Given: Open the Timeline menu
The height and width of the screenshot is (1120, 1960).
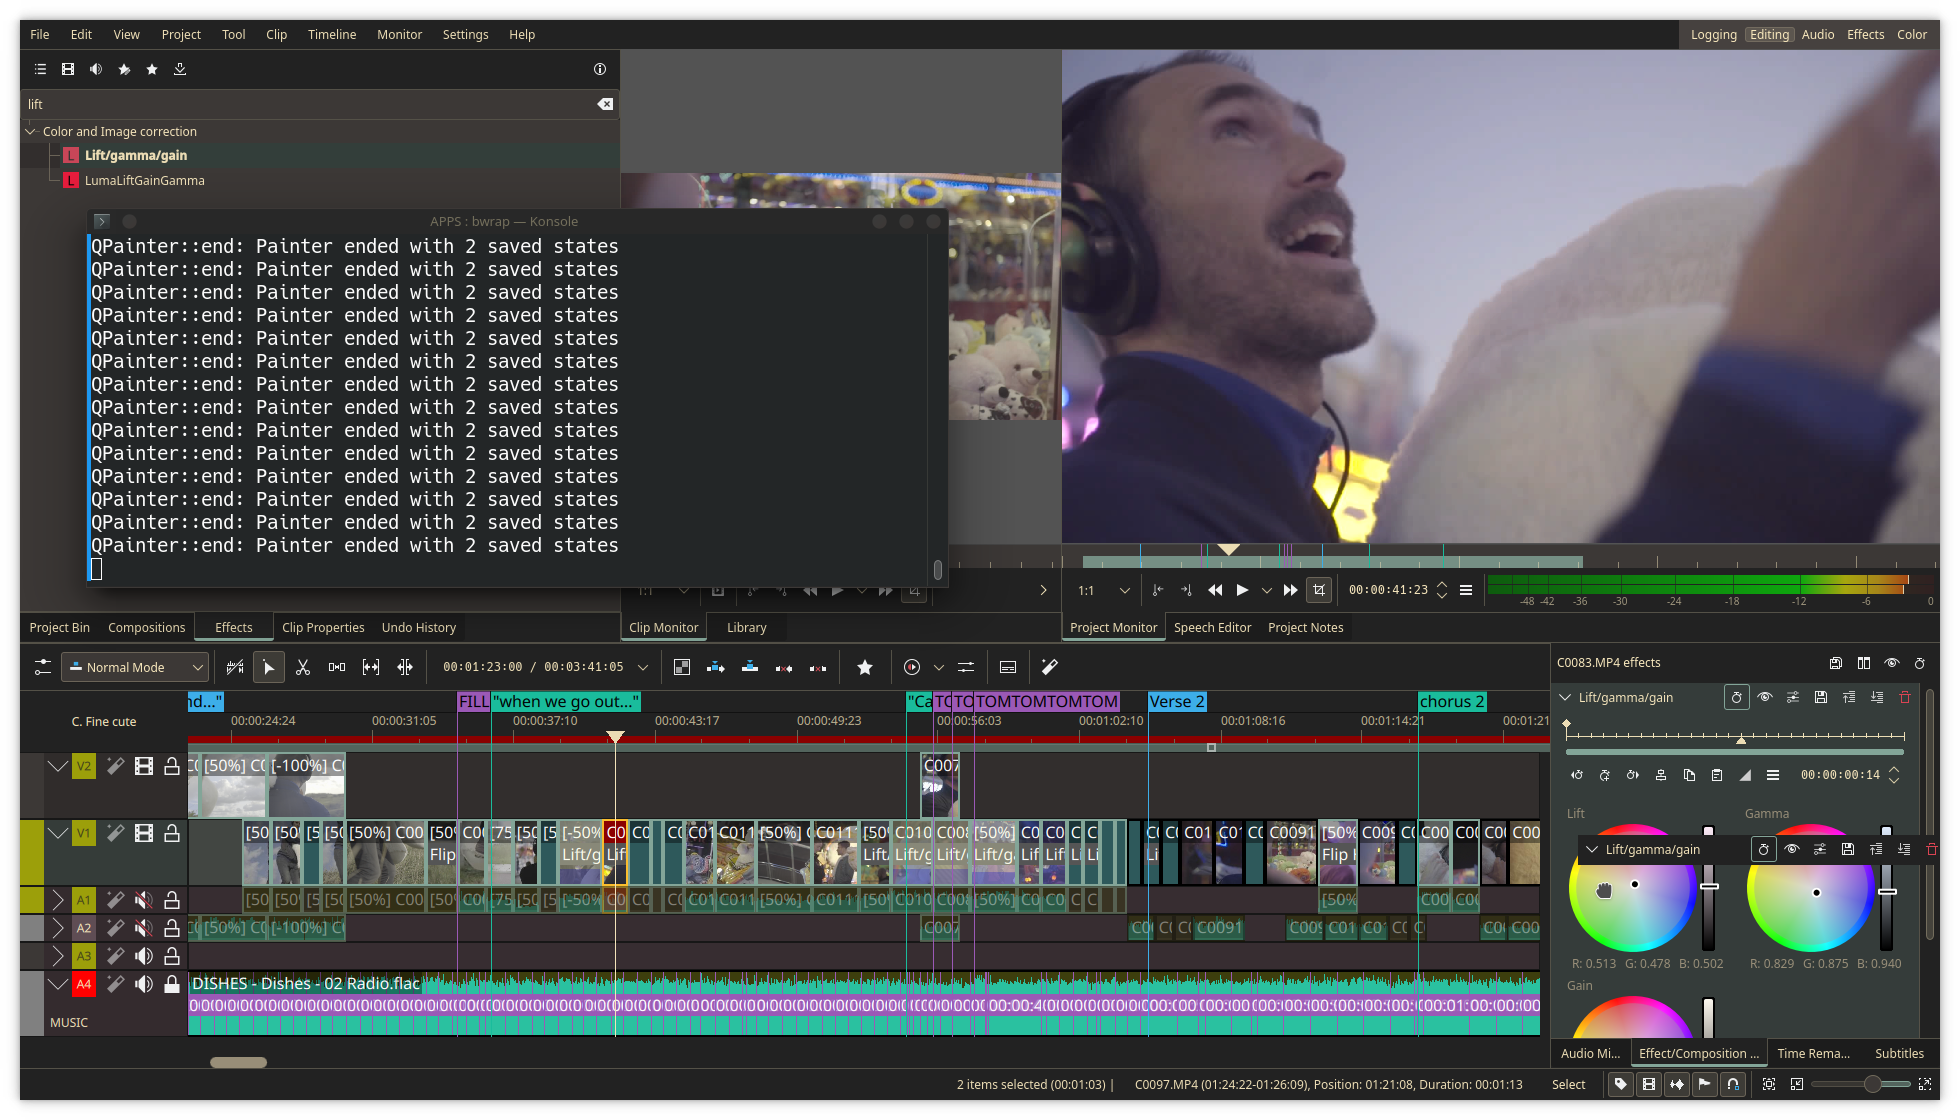Looking at the screenshot, I should point(331,34).
